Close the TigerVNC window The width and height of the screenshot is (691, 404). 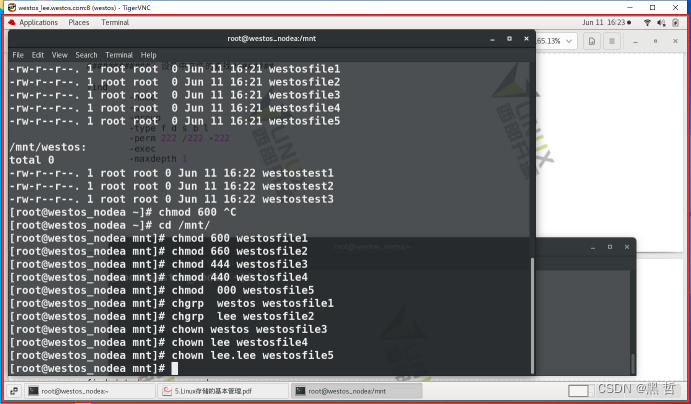click(x=675, y=7)
